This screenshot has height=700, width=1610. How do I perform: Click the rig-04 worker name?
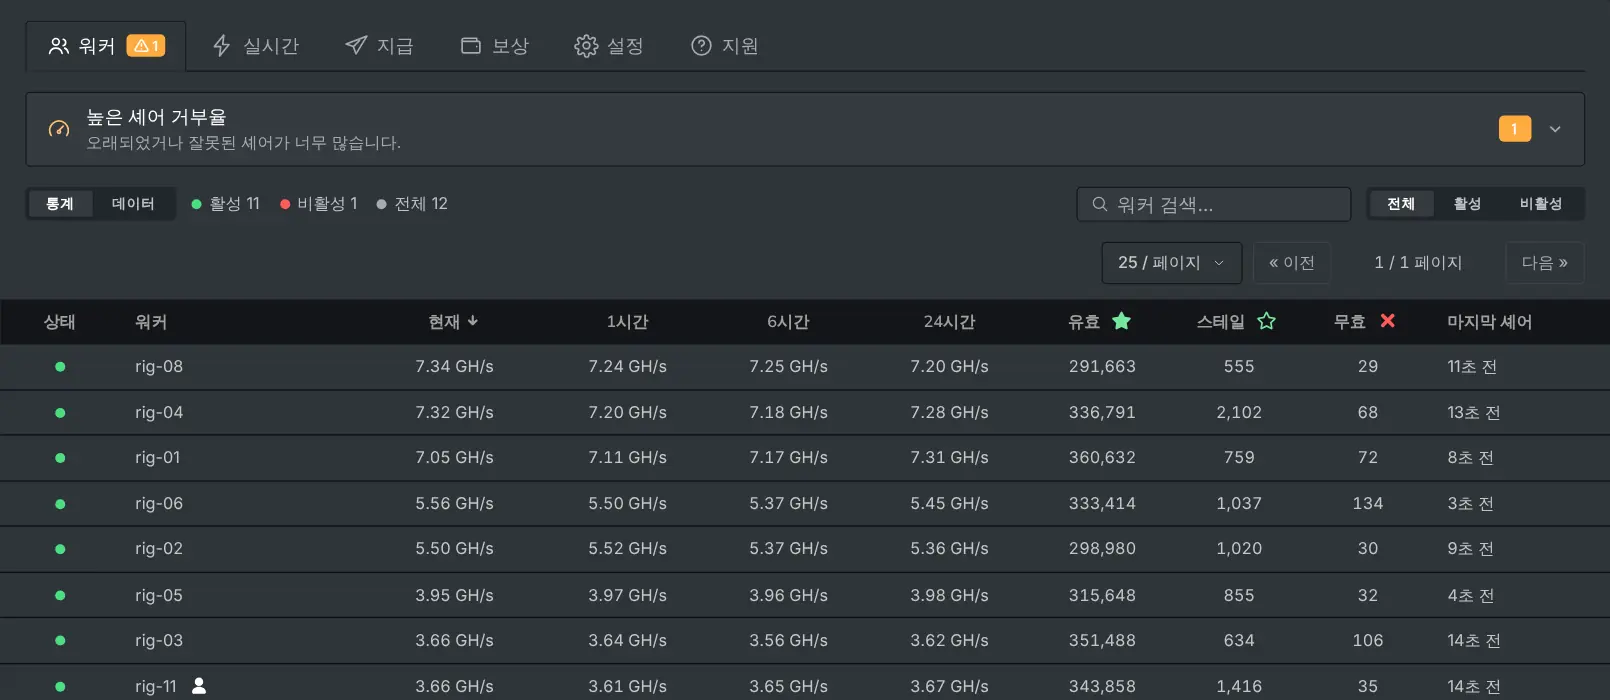tap(159, 413)
